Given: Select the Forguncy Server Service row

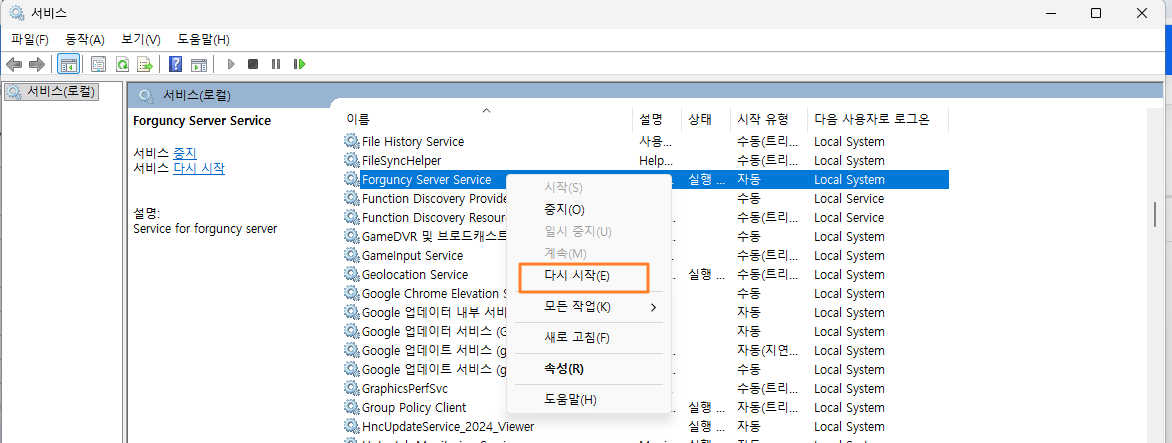Looking at the screenshot, I should tap(646, 179).
